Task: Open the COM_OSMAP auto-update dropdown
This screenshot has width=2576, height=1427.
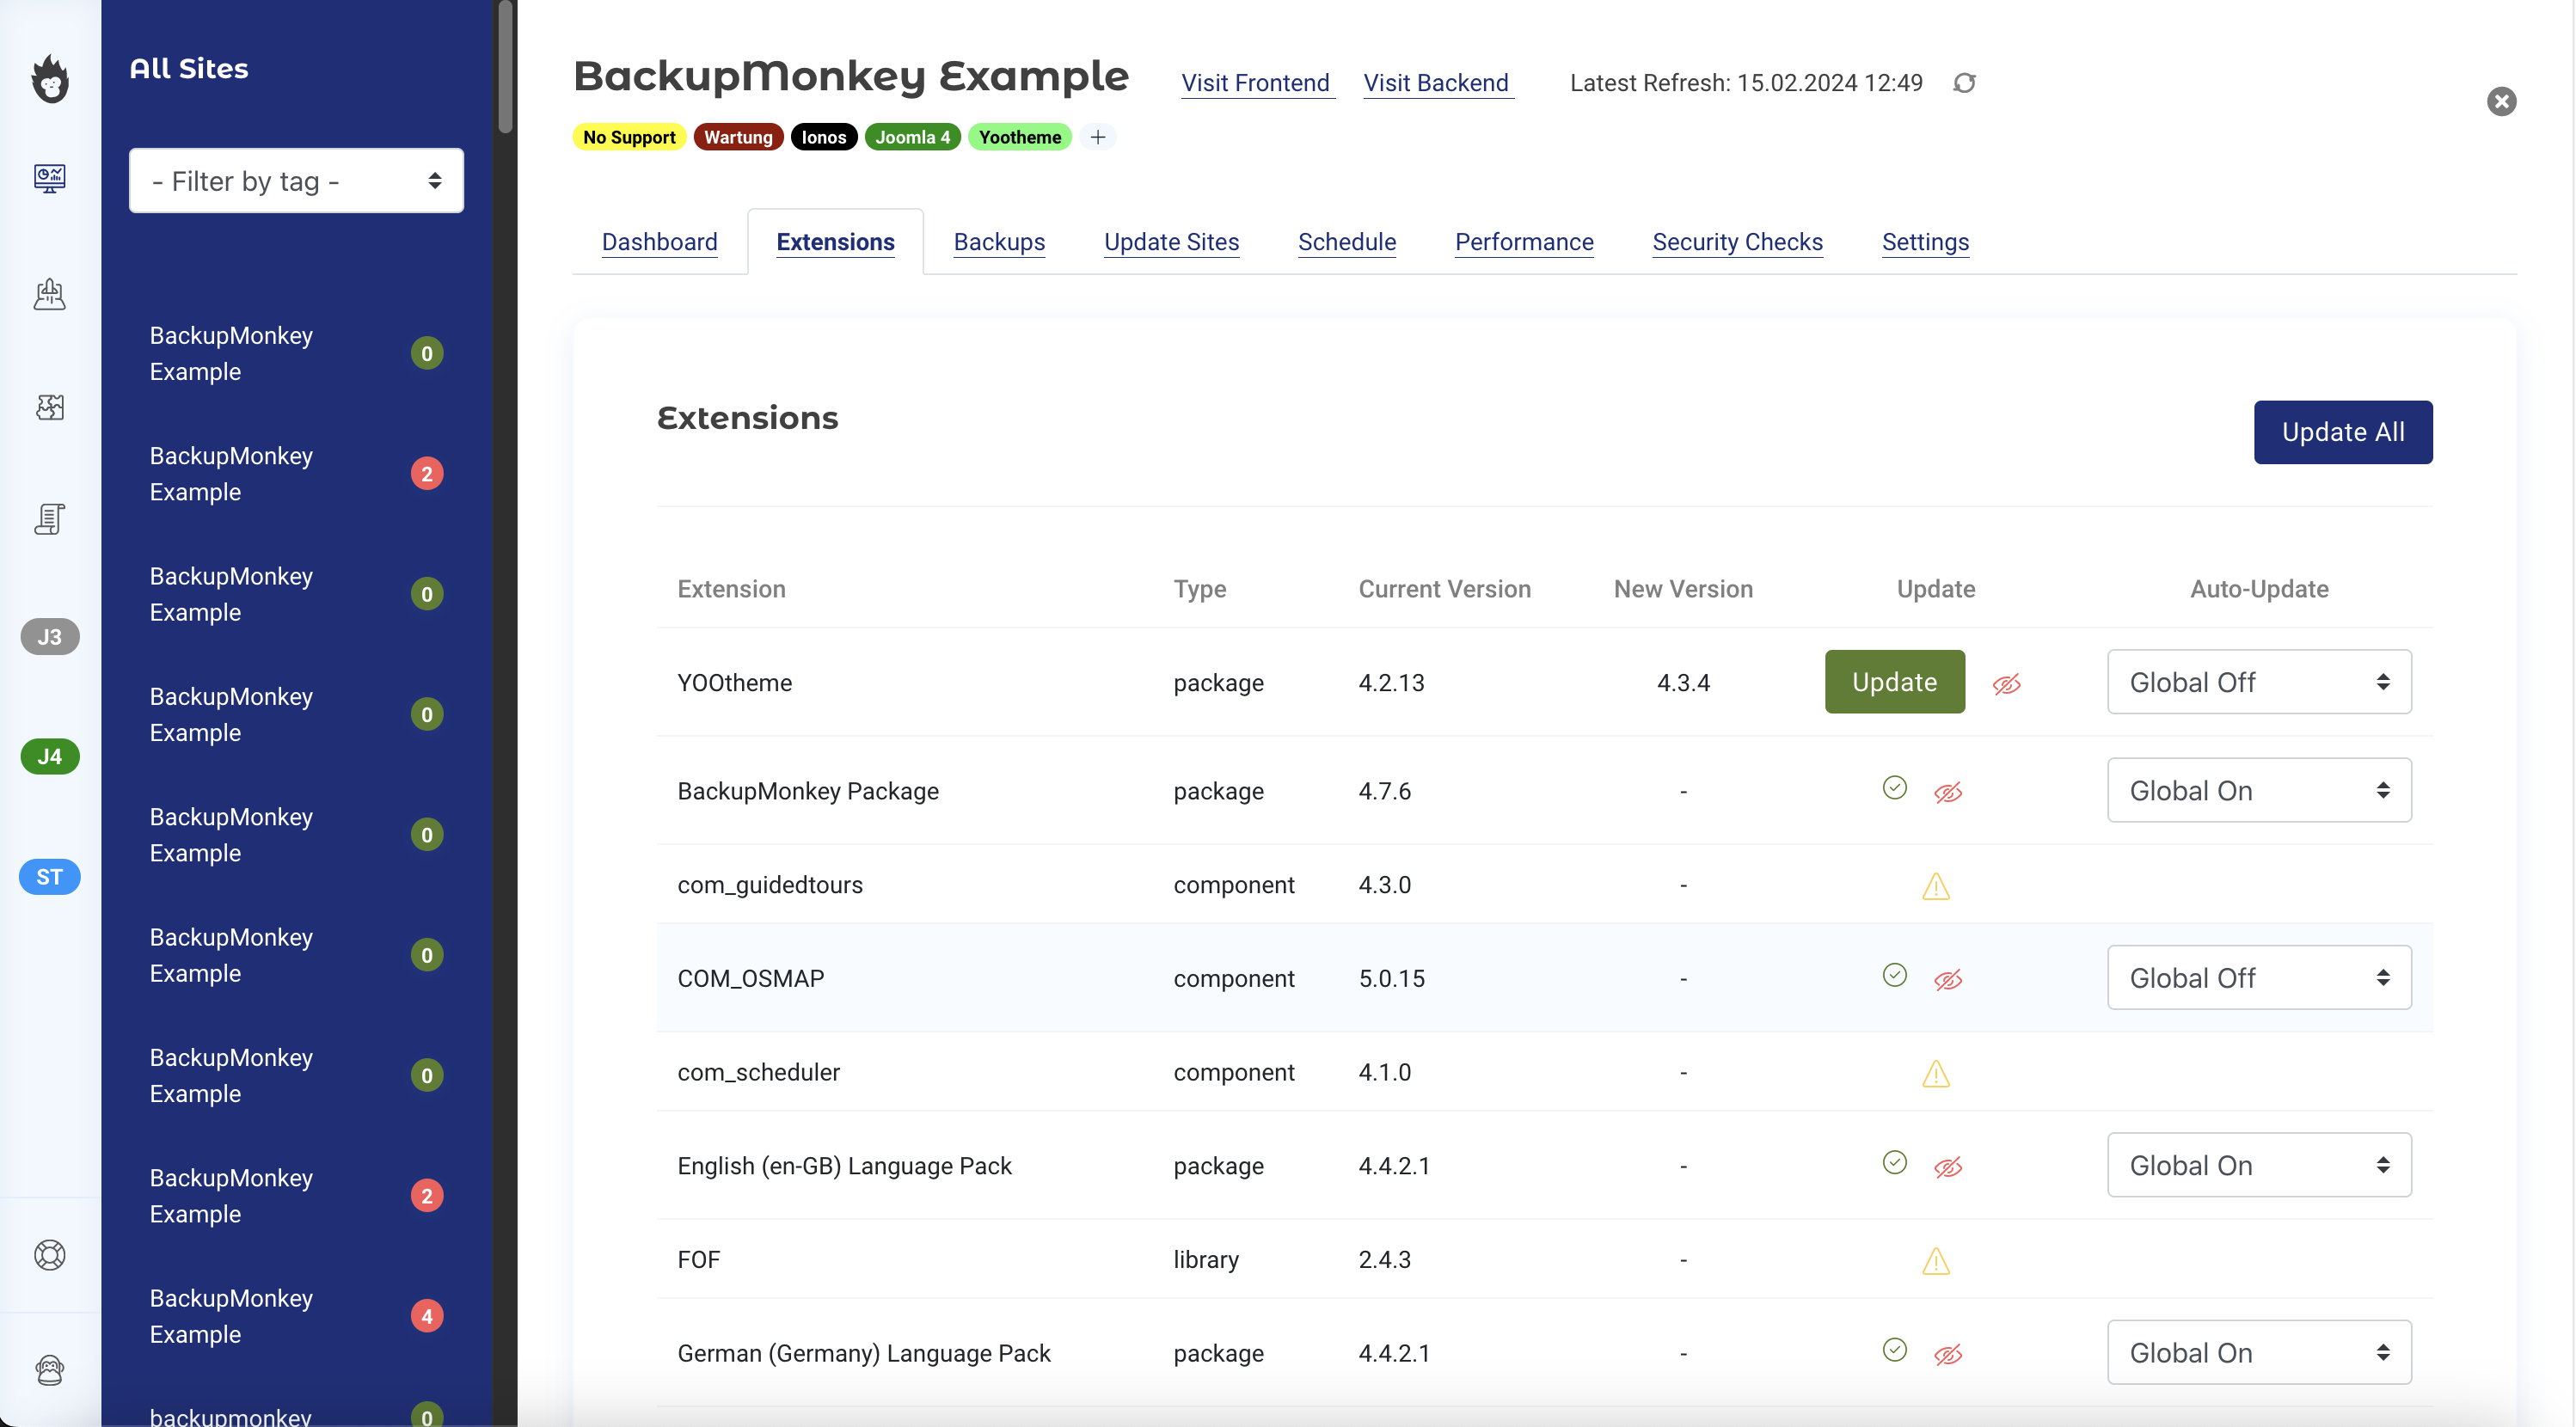Action: pyautogui.click(x=2259, y=978)
